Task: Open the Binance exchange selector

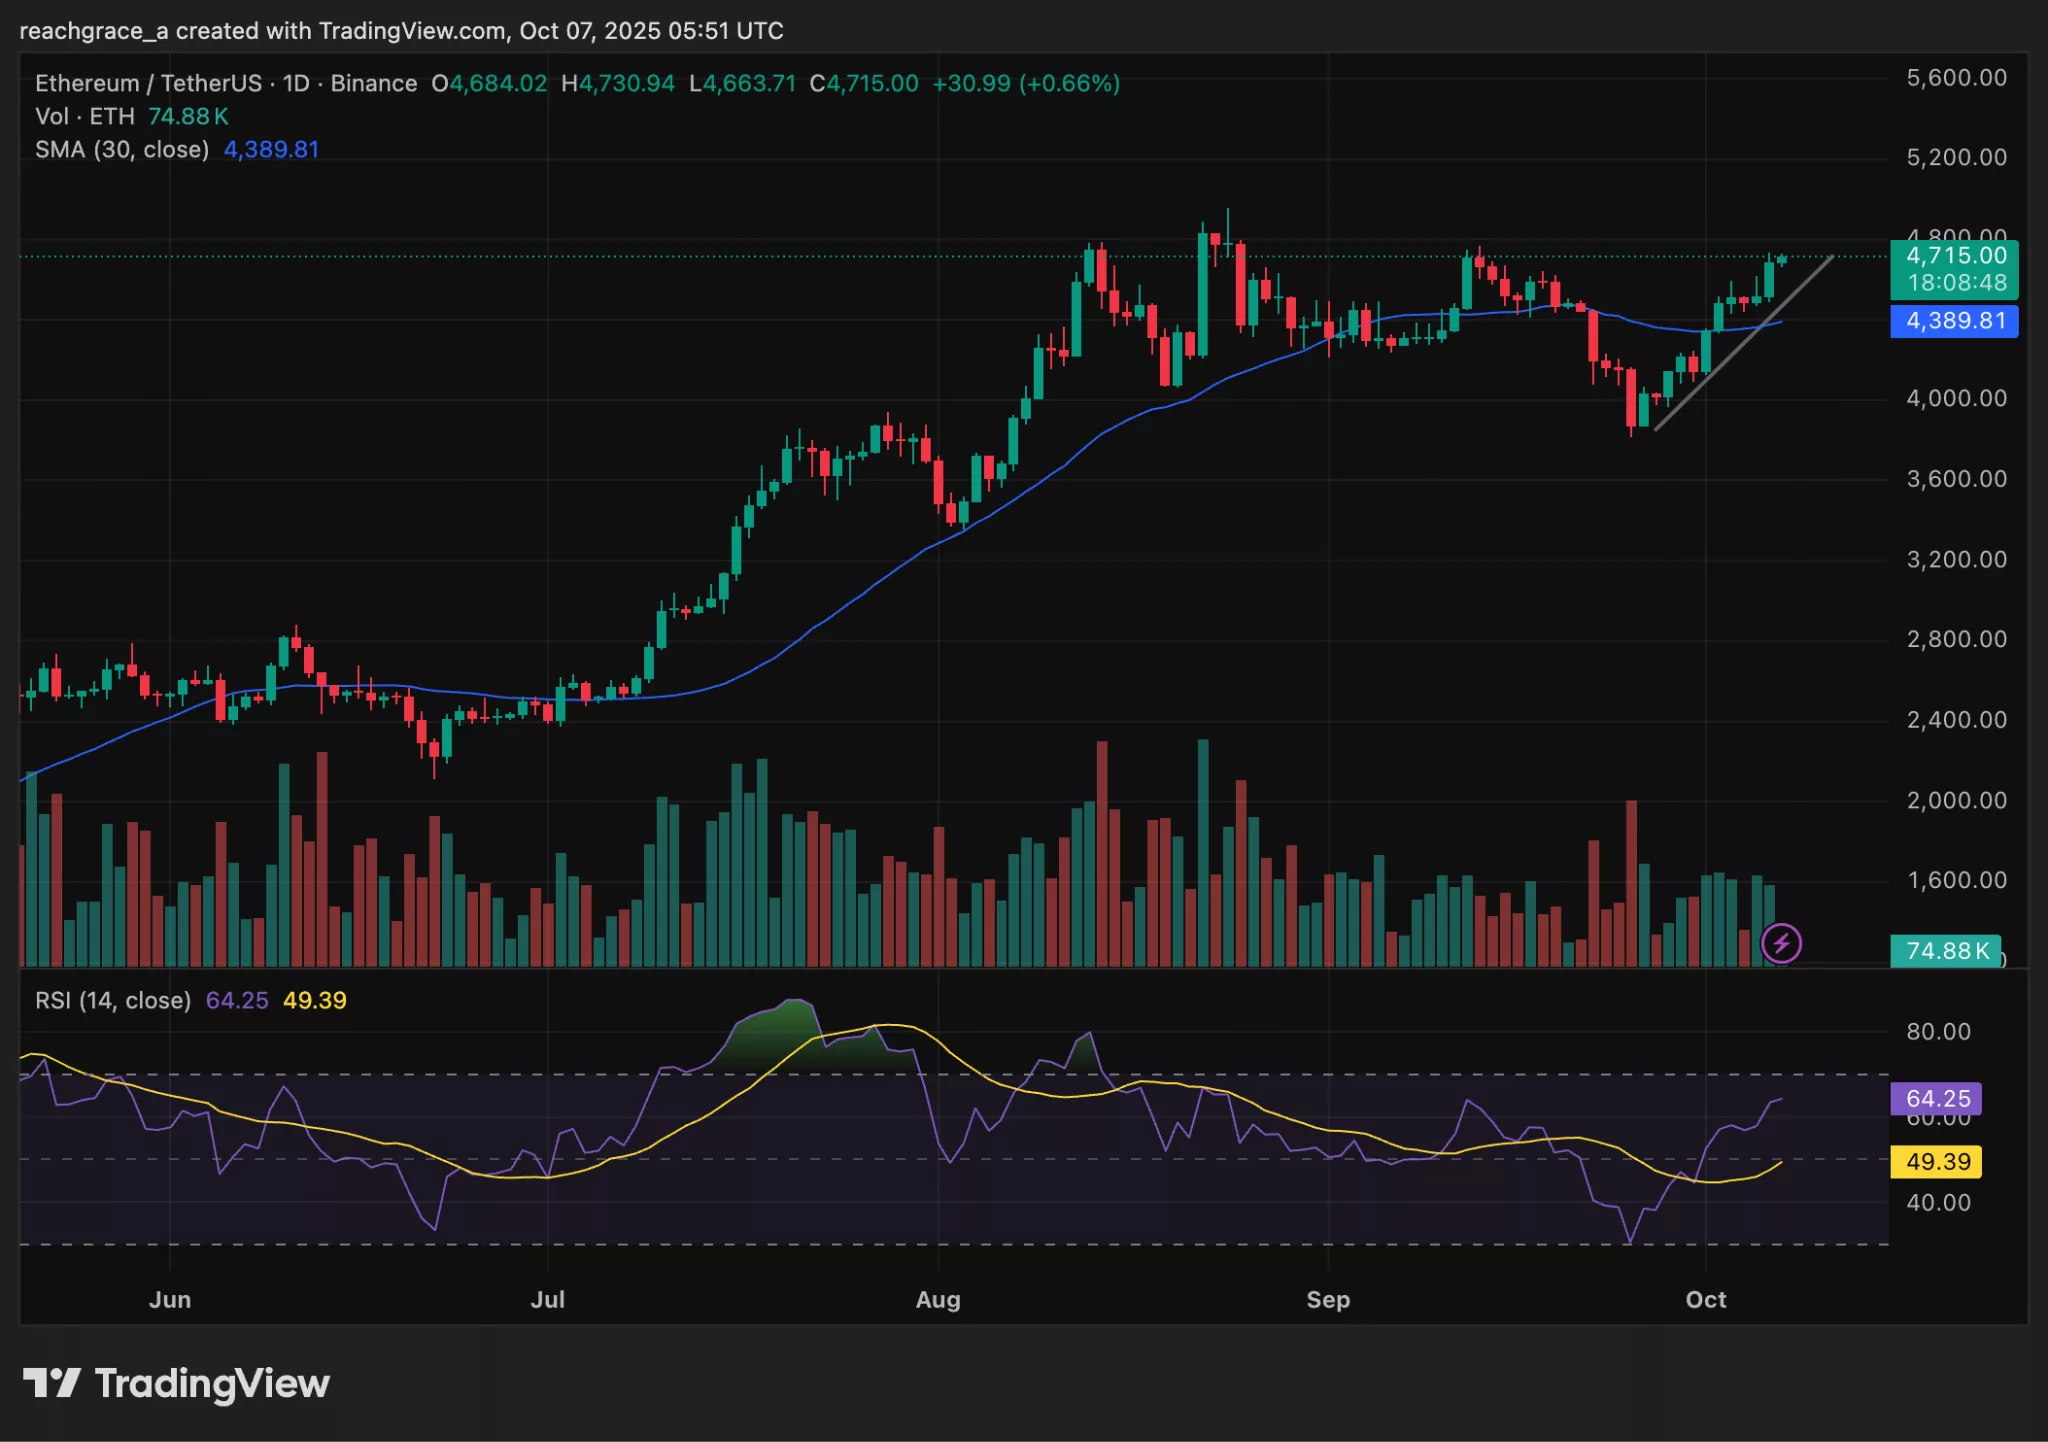Action: click(375, 84)
